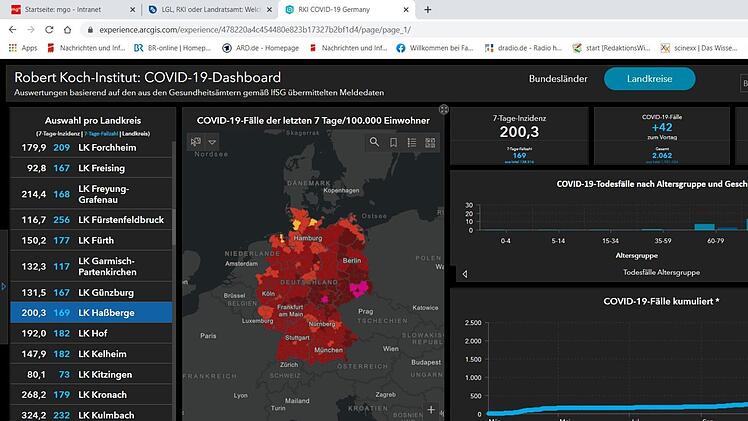This screenshot has width=748, height=421.
Task: Open first Nachrichten und Inf... bookmark
Action: tap(86, 48)
